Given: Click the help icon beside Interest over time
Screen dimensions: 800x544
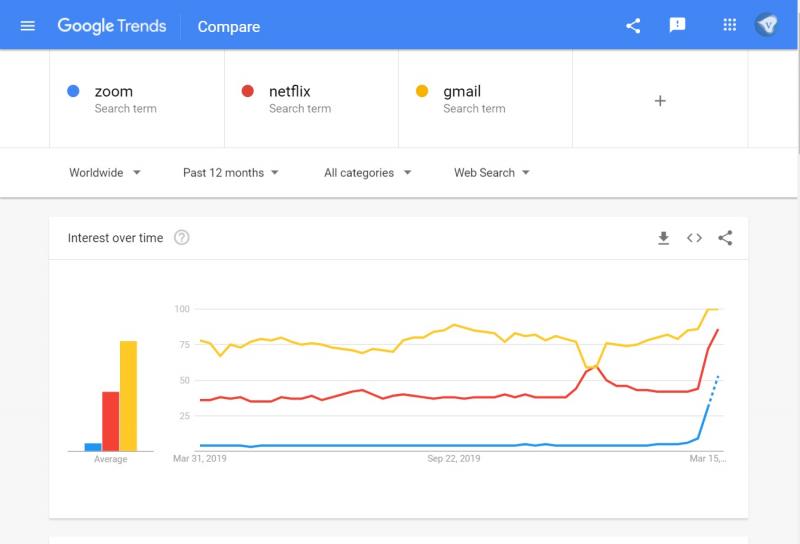Looking at the screenshot, I should coord(181,238).
